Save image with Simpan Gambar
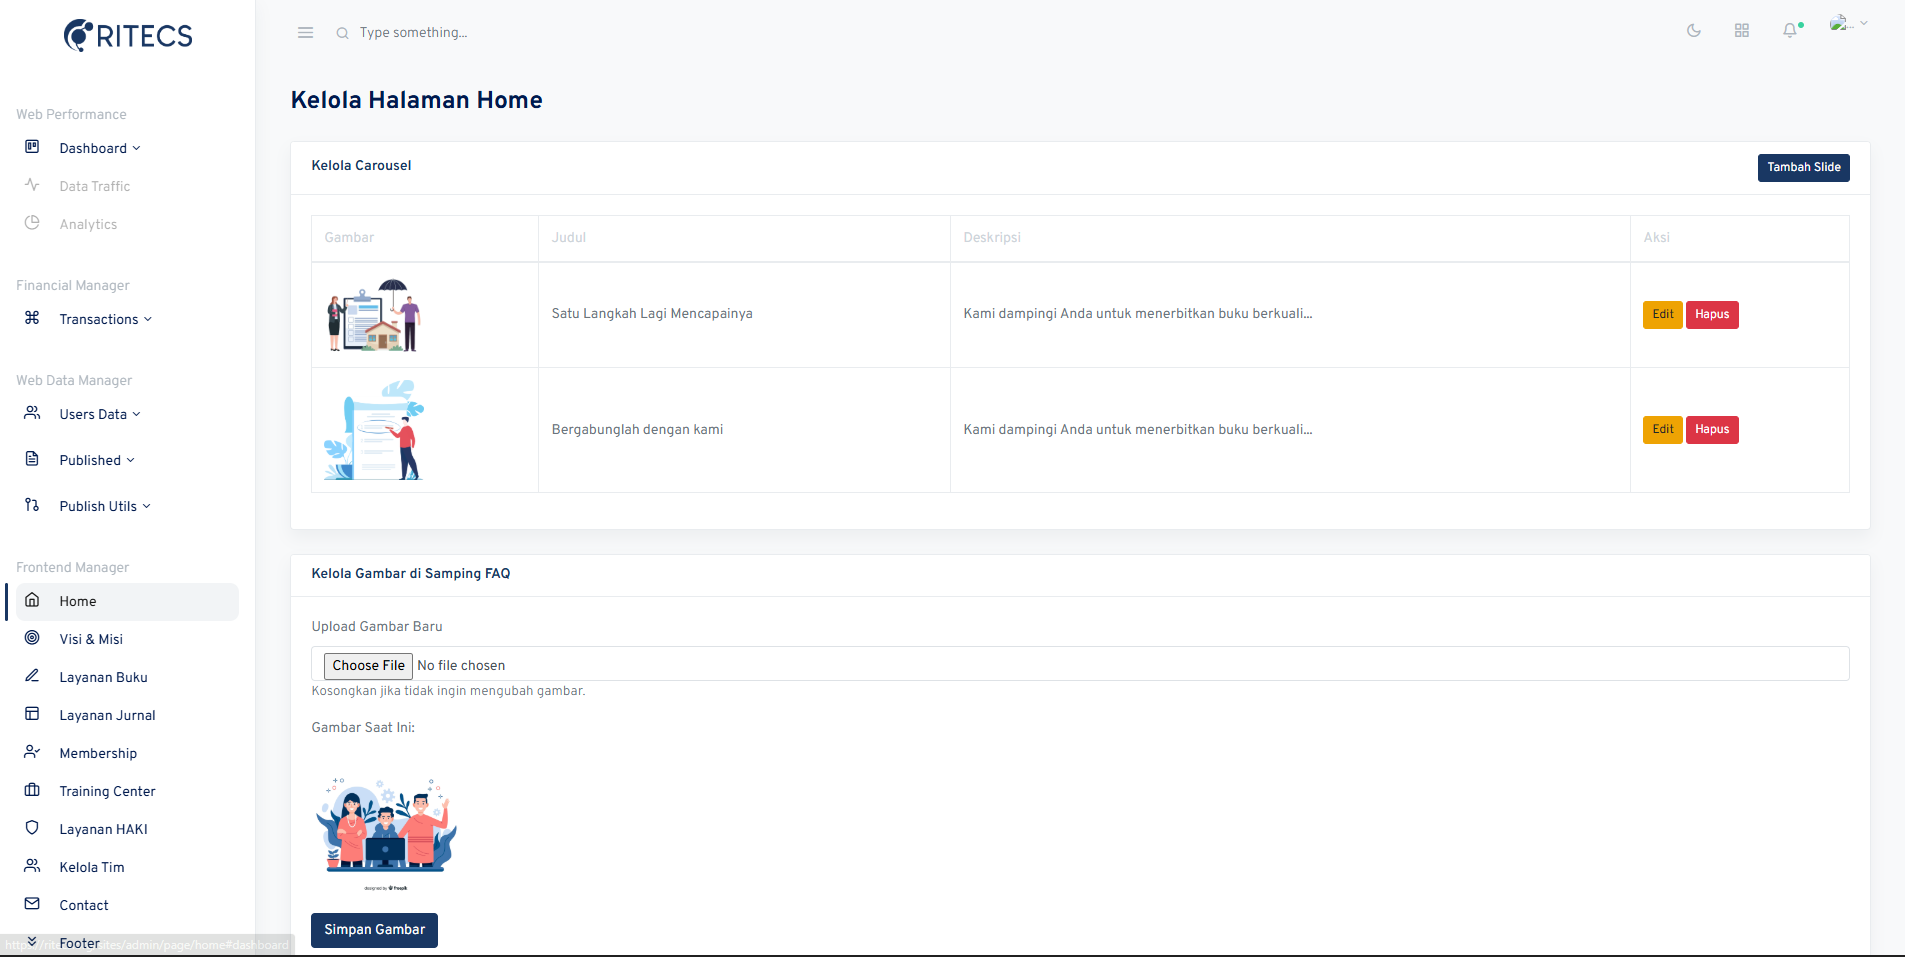The height and width of the screenshot is (957, 1905). (374, 930)
